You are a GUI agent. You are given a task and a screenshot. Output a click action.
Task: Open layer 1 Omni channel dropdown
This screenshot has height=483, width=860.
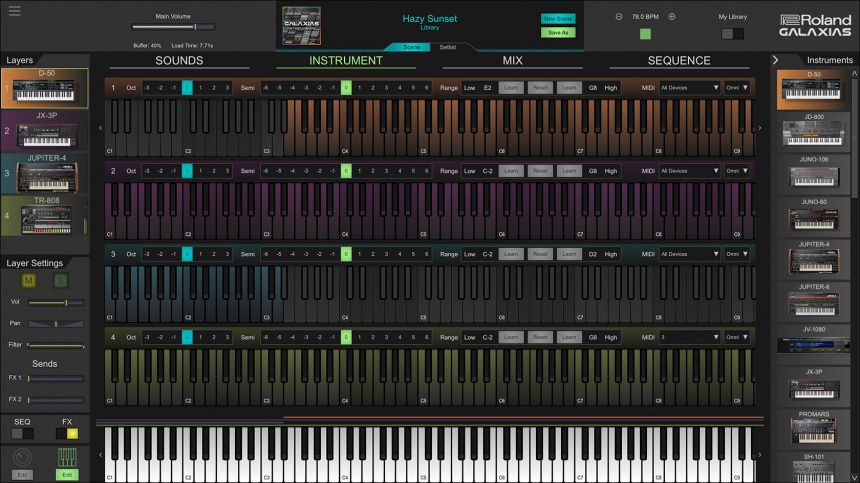737,88
